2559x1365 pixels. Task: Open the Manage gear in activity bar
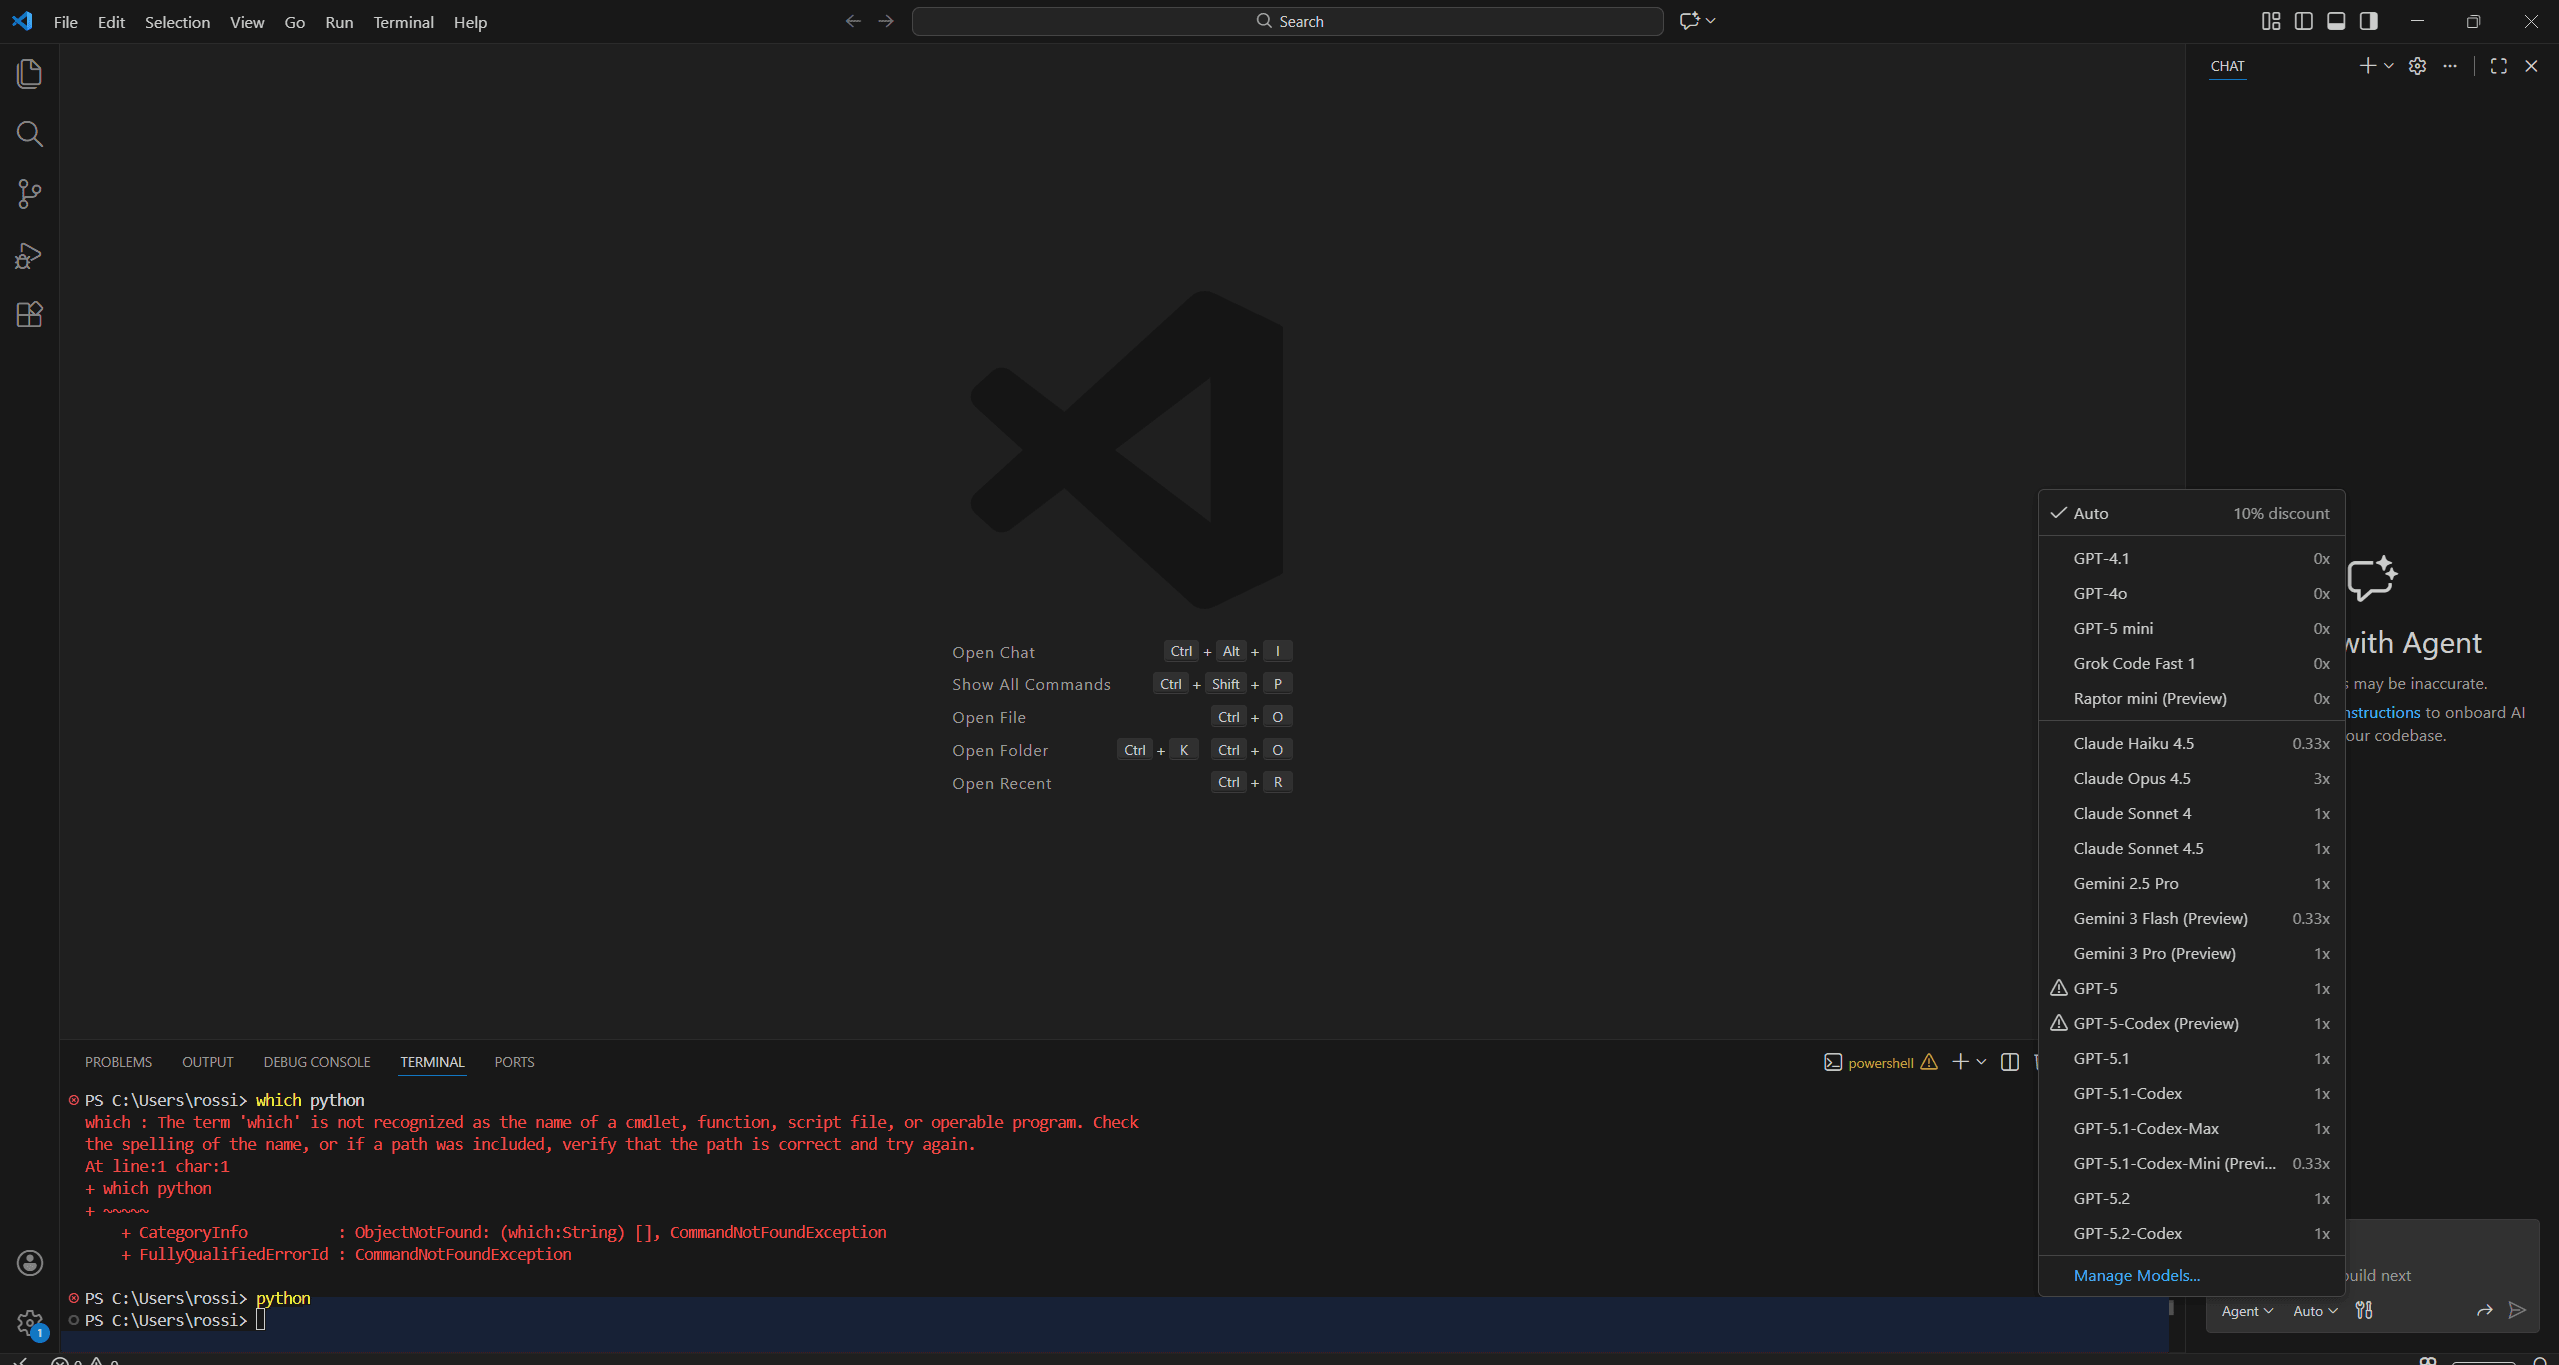click(30, 1323)
